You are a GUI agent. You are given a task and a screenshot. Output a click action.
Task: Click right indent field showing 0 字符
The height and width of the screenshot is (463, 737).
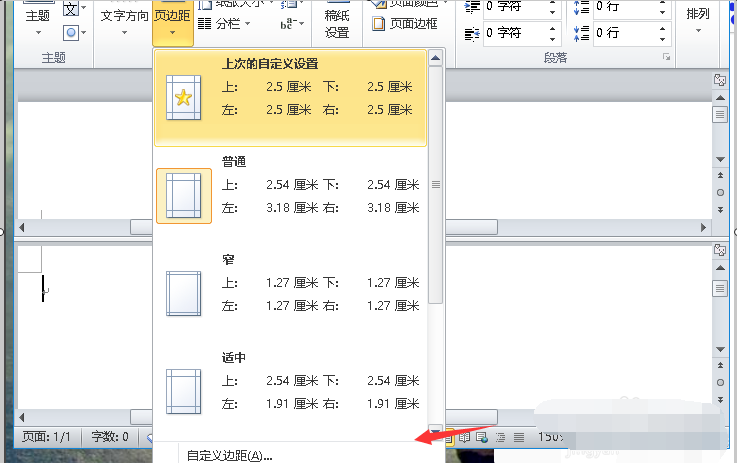pos(514,33)
